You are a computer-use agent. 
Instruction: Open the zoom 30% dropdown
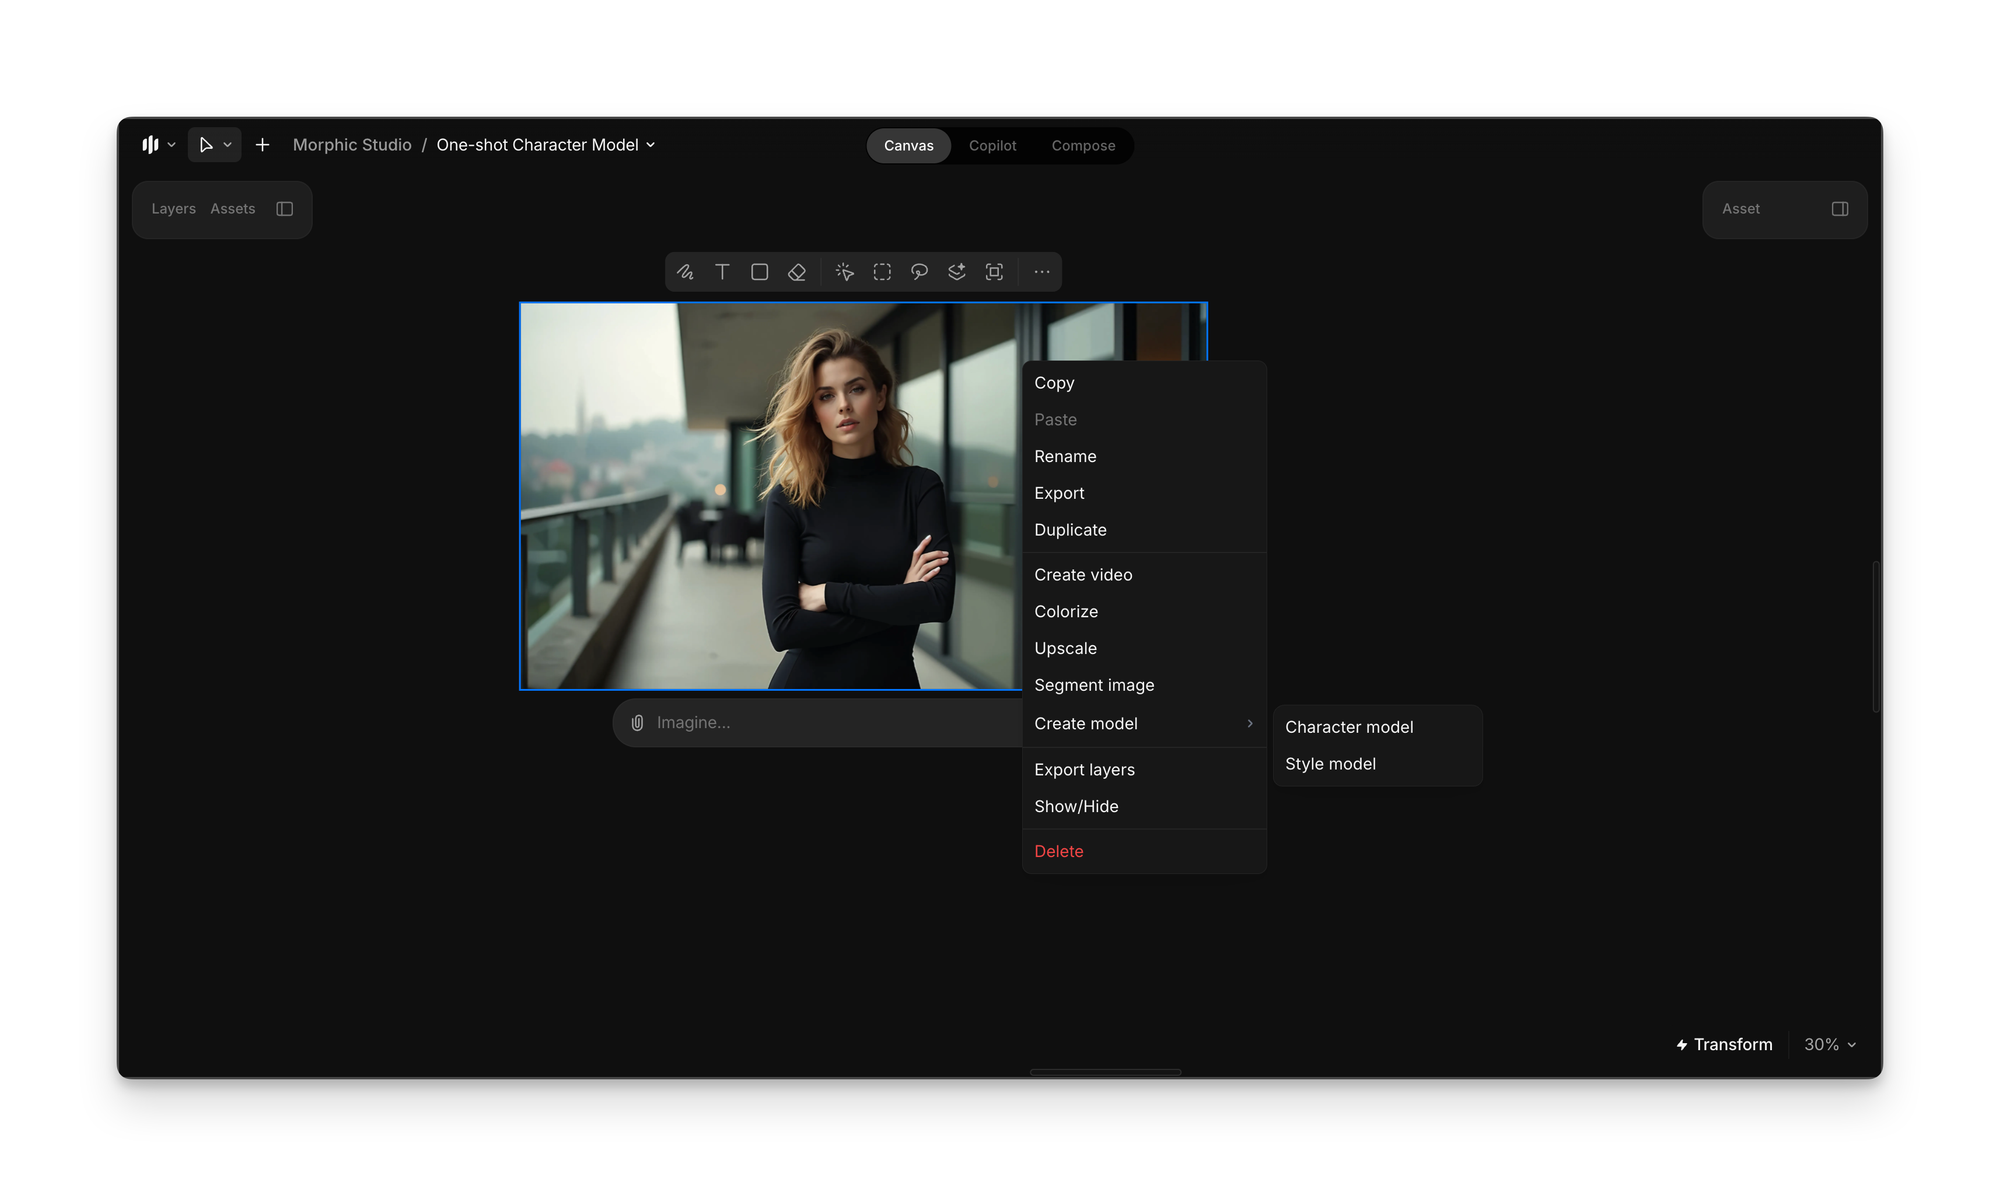point(1829,1044)
